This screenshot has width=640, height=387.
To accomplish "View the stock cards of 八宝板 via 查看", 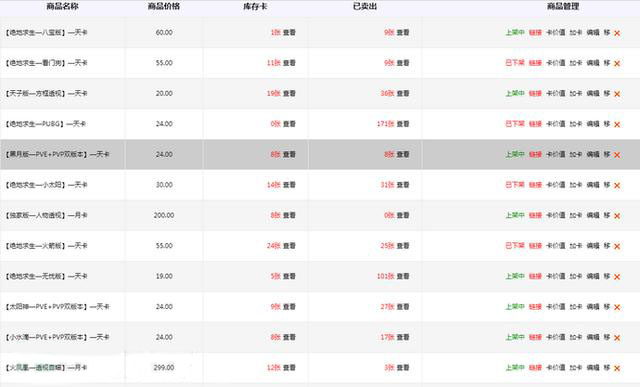I will click(289, 32).
